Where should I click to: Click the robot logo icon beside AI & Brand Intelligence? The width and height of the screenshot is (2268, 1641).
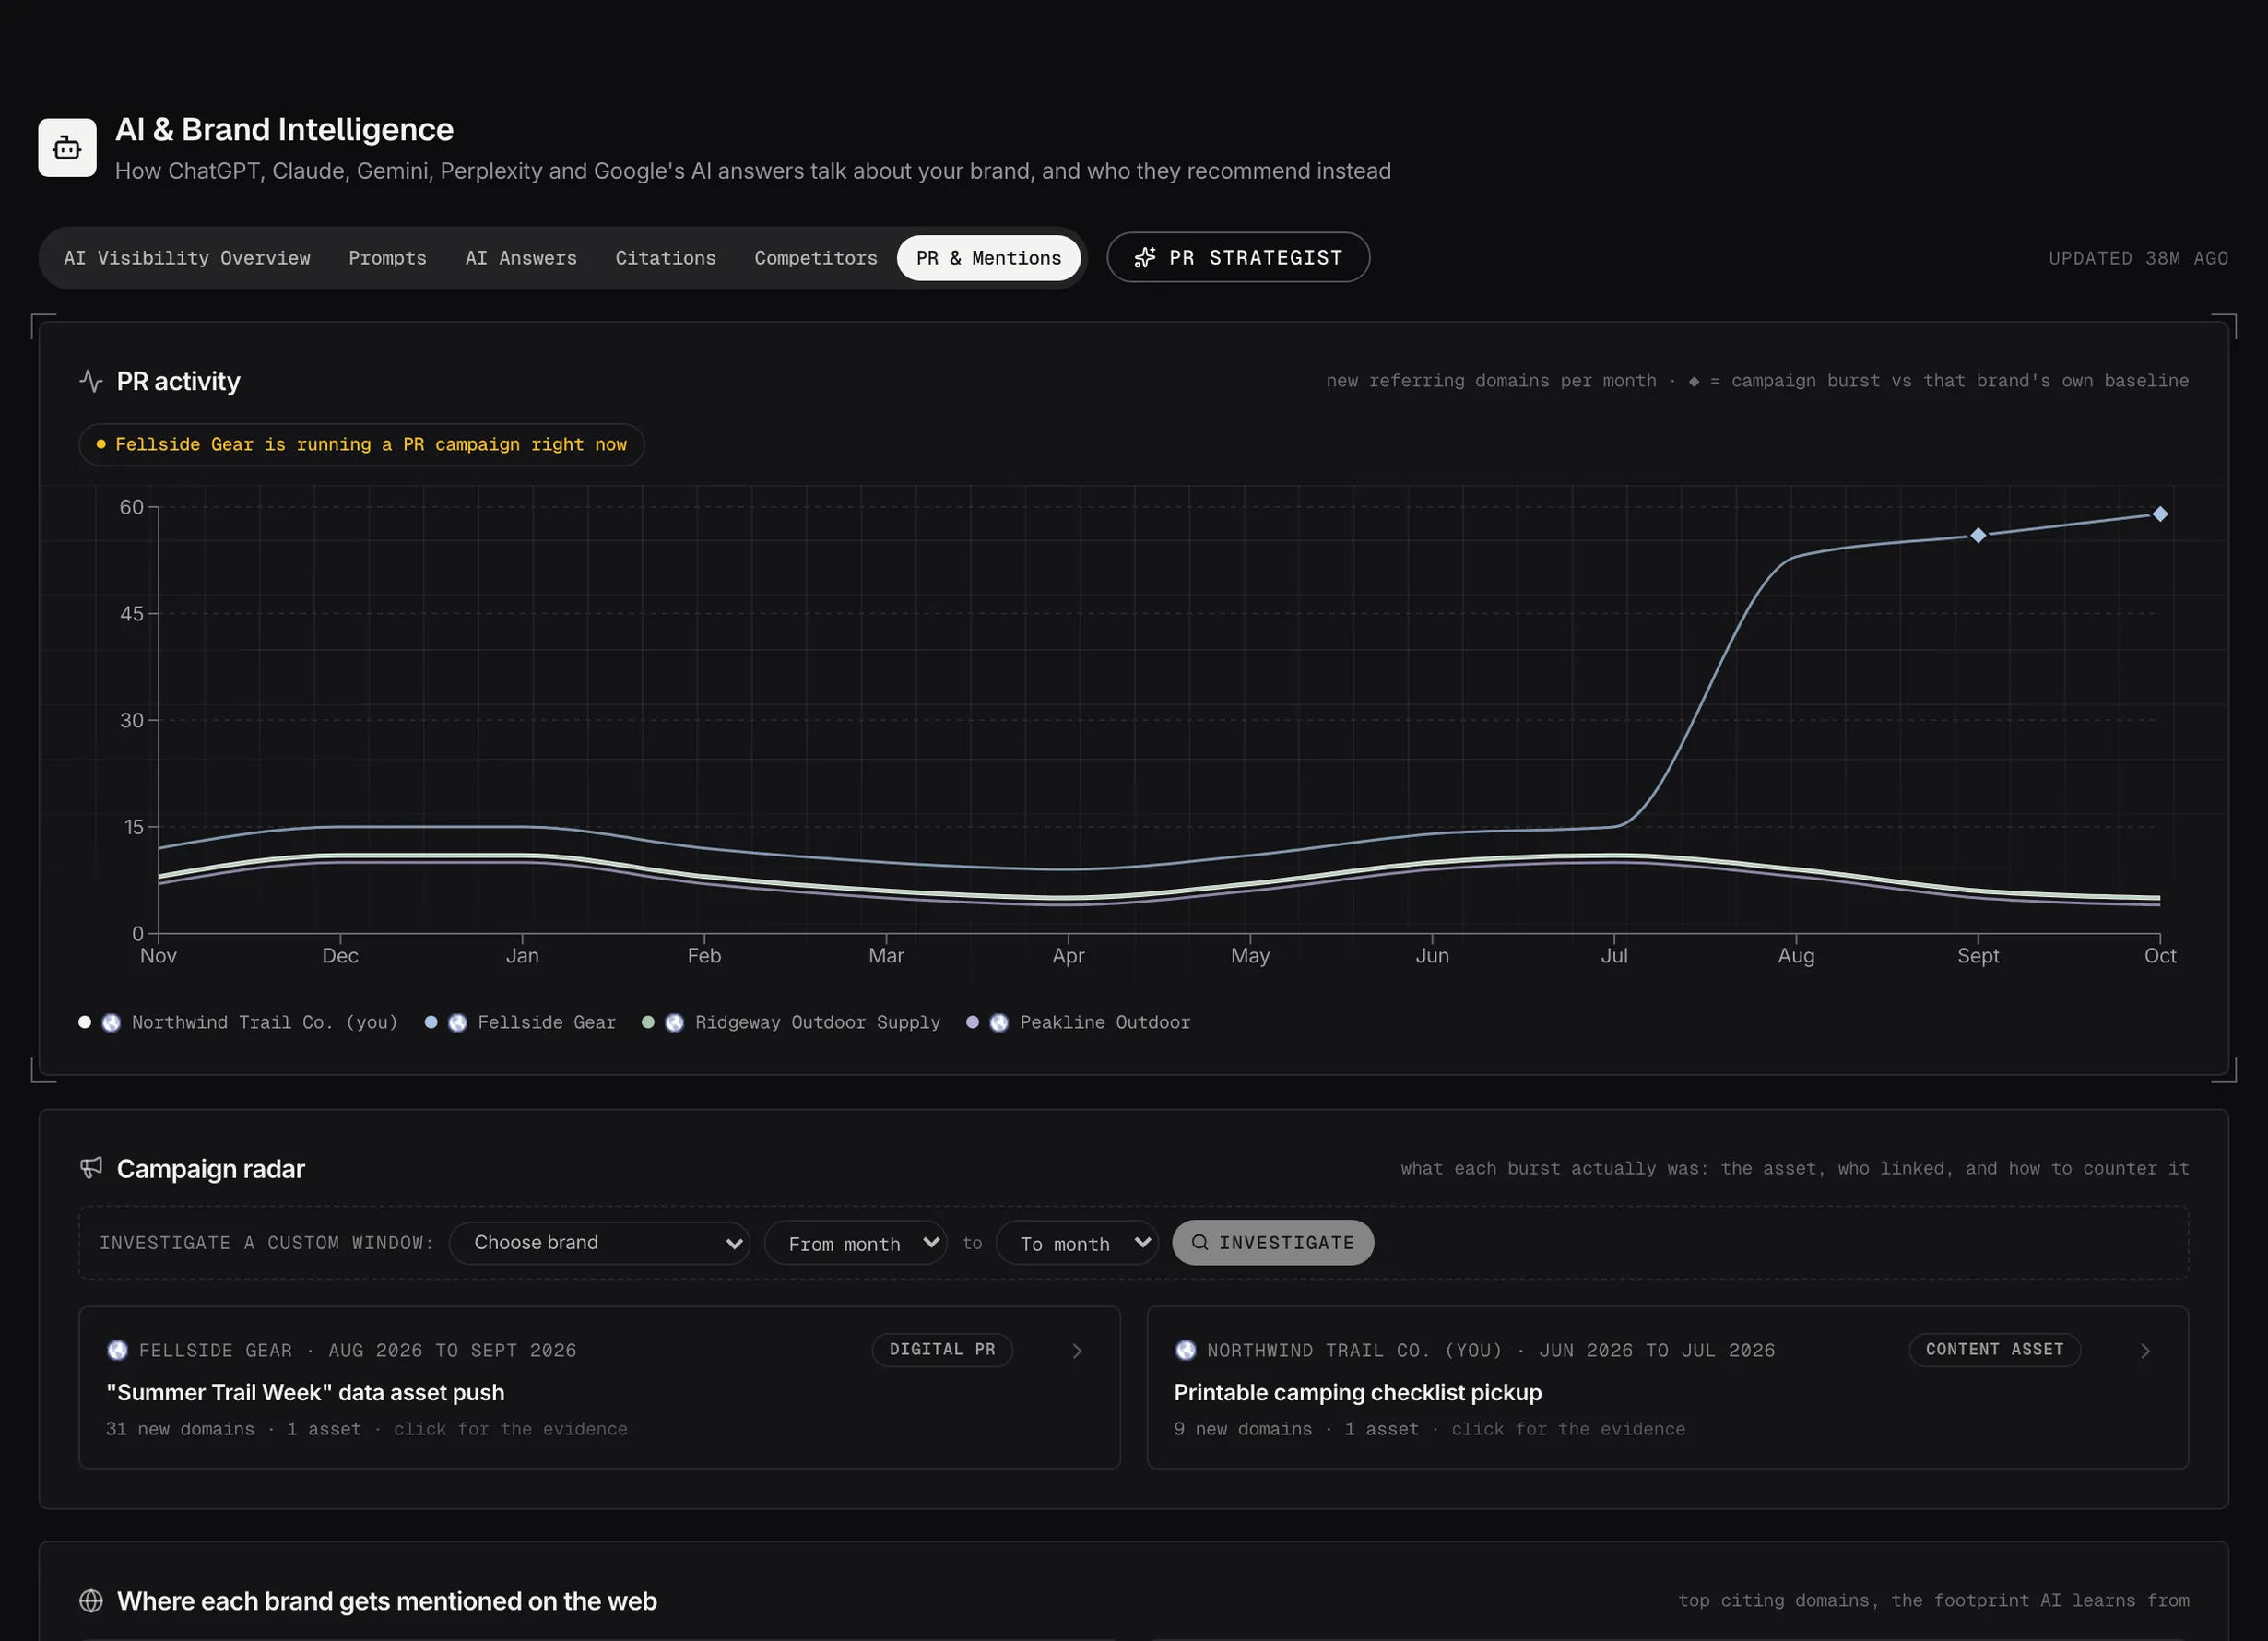click(67, 148)
